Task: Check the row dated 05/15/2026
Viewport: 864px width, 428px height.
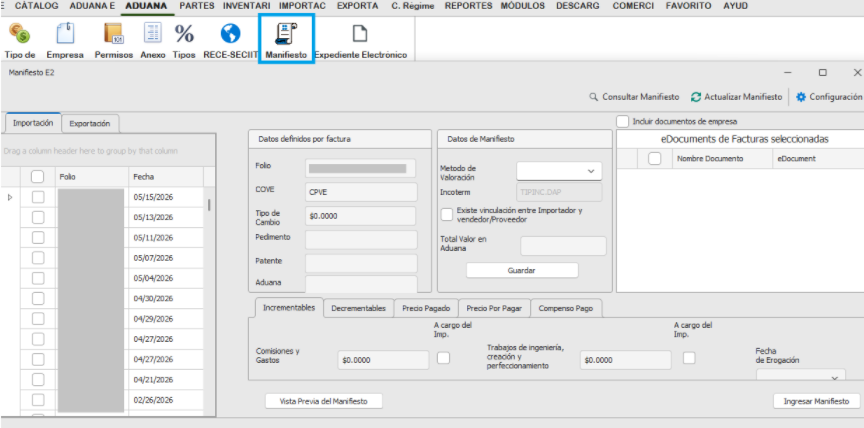Action: [37, 197]
